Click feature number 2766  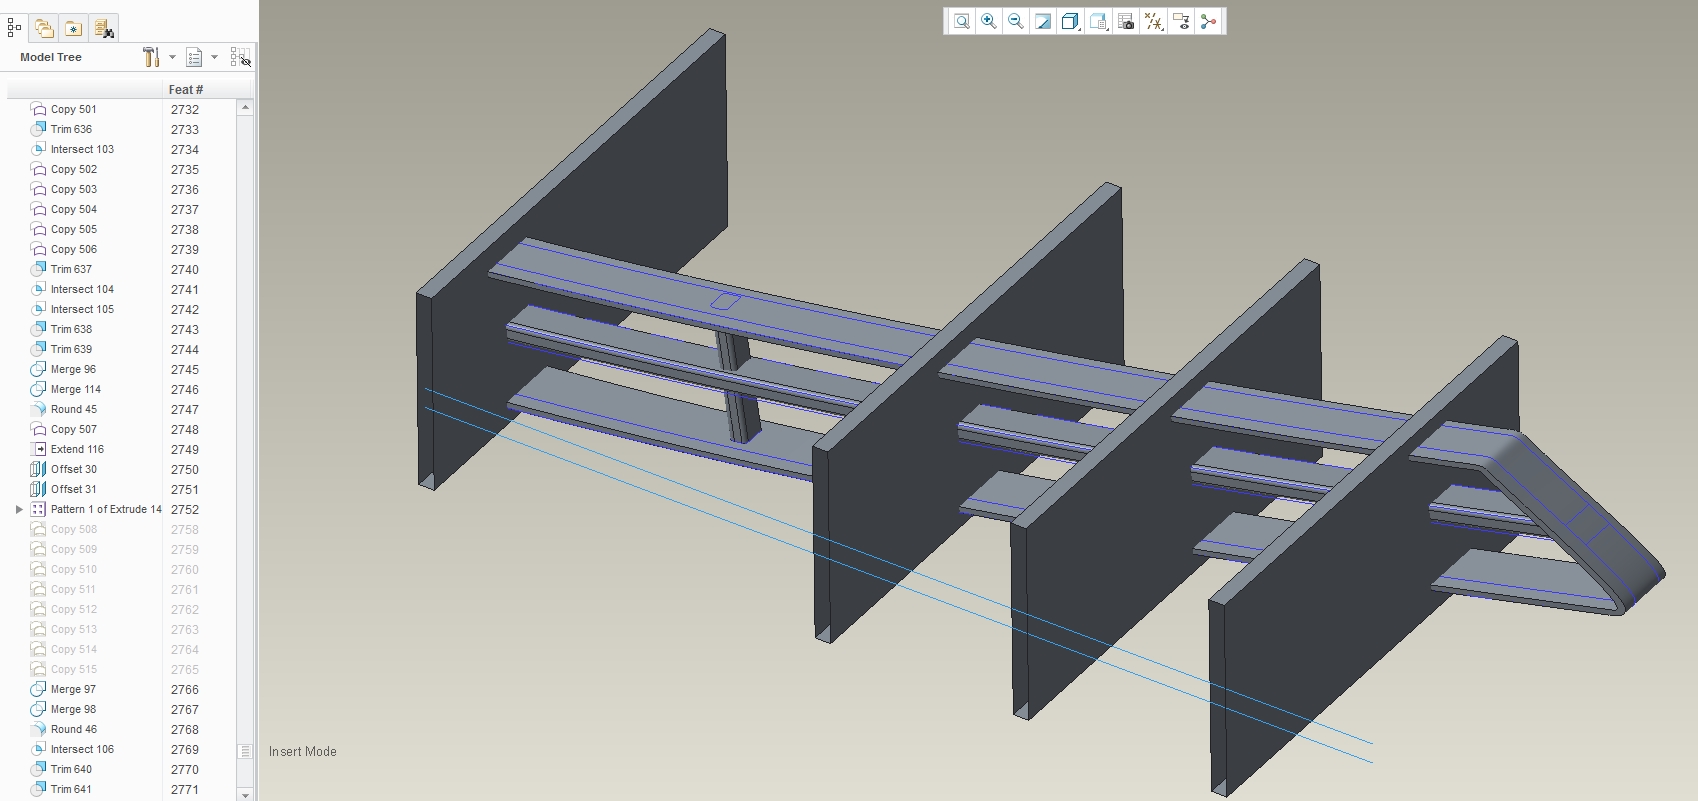coord(185,689)
